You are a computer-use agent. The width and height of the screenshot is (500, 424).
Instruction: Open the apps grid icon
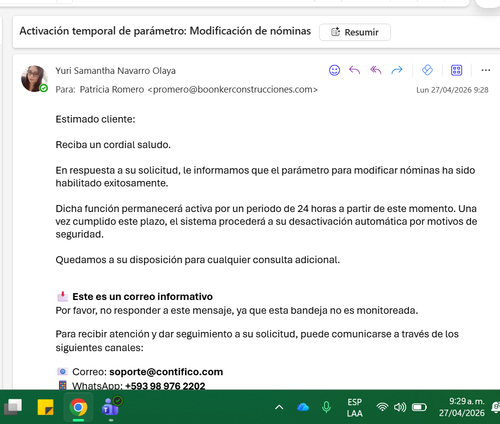click(x=456, y=70)
